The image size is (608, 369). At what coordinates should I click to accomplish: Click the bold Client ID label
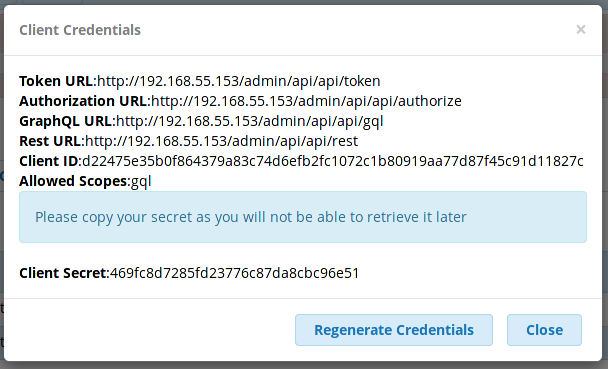[49, 161]
